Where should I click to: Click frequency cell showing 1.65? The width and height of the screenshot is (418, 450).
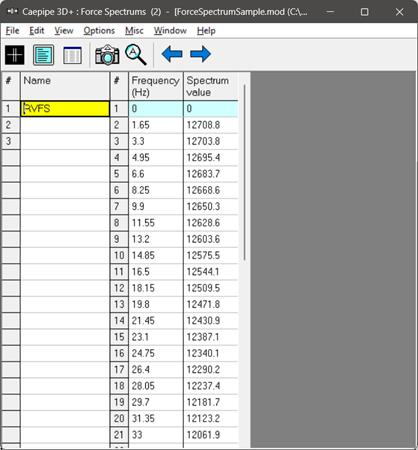click(156, 125)
